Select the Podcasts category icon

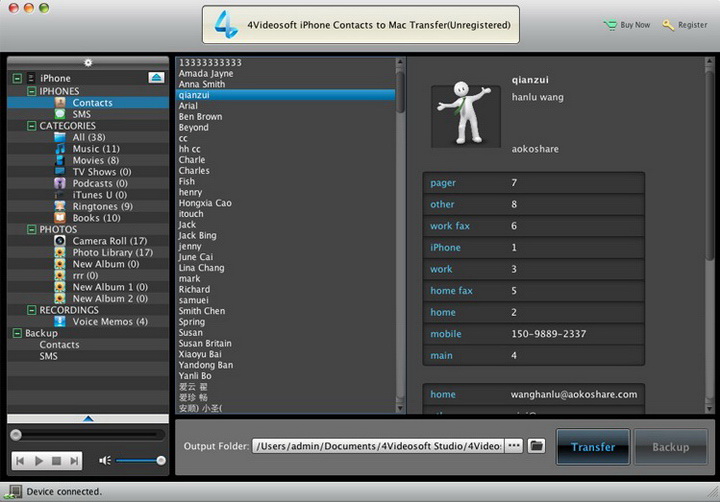60,183
